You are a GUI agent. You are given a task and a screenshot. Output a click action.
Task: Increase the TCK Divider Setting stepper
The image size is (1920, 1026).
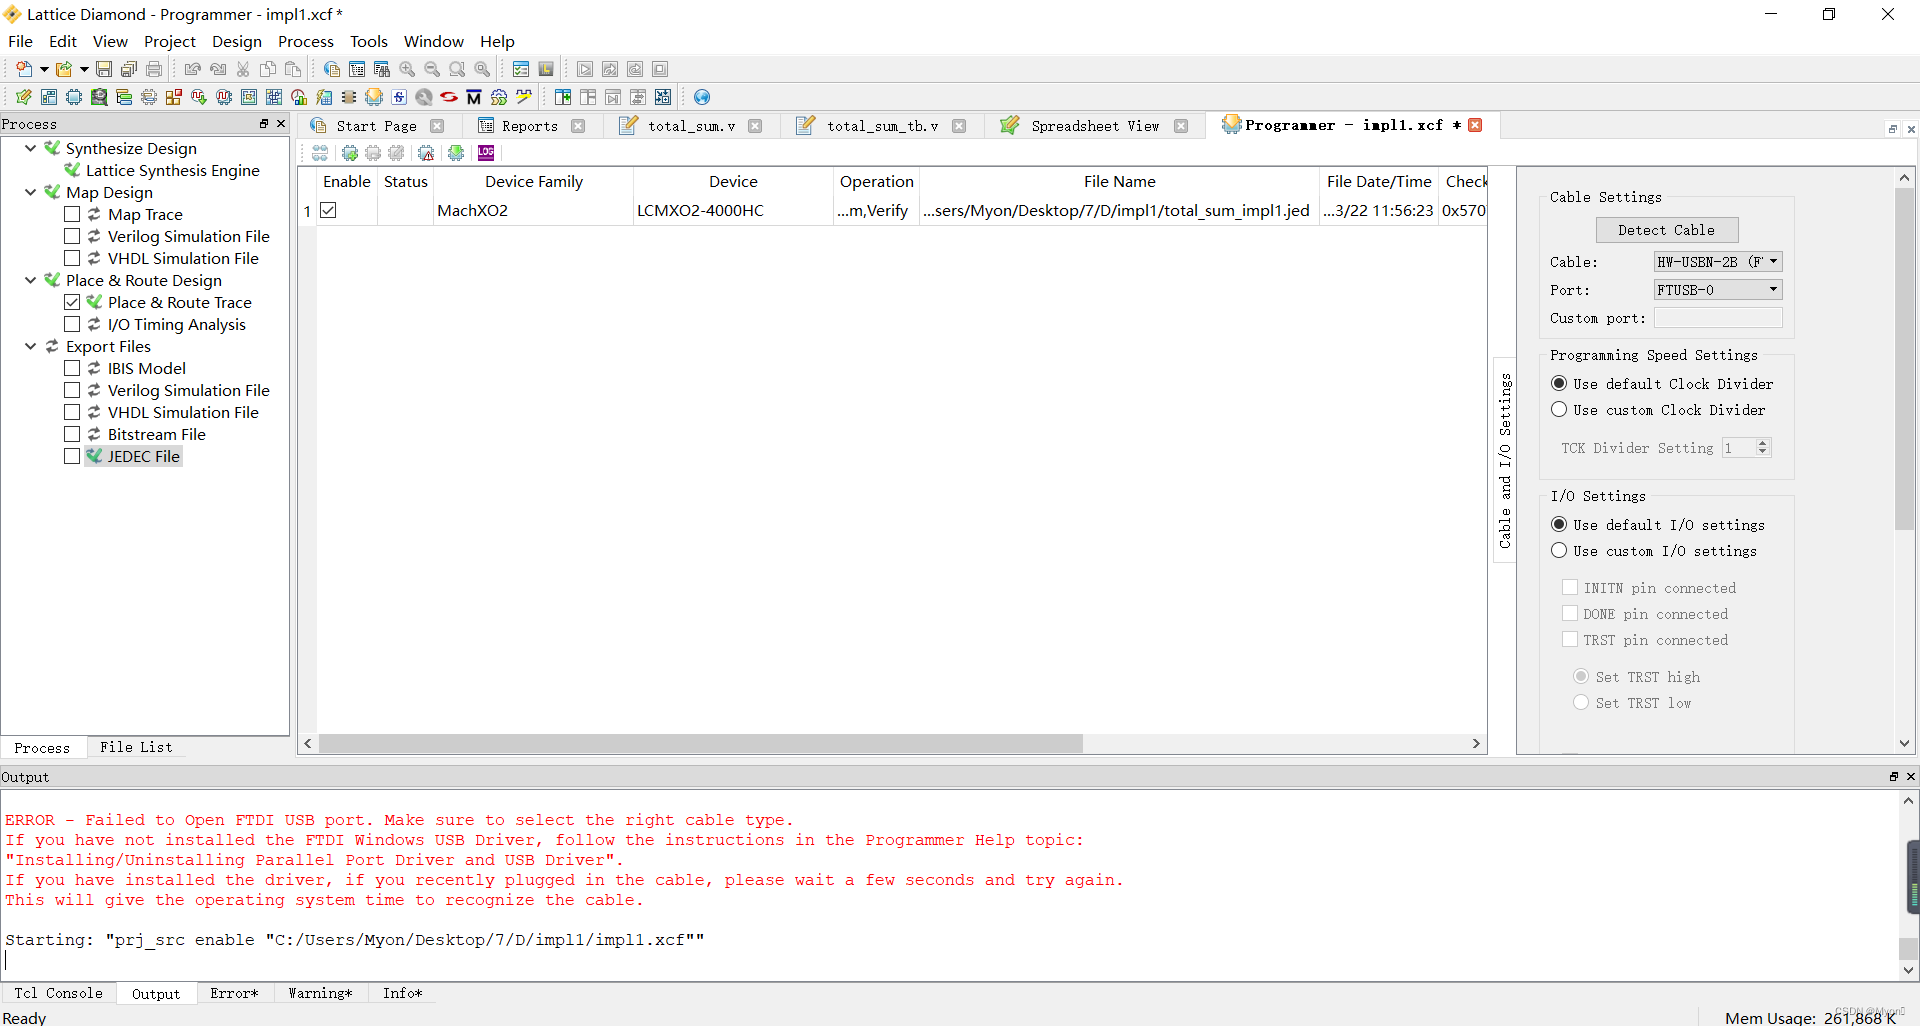[1763, 443]
